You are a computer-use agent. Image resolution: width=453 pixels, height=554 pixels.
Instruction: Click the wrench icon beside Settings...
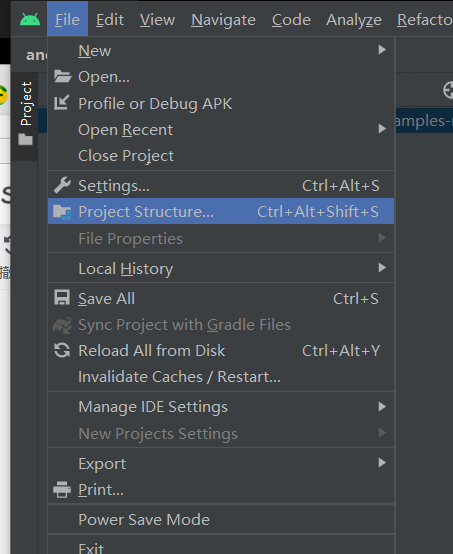pos(62,185)
